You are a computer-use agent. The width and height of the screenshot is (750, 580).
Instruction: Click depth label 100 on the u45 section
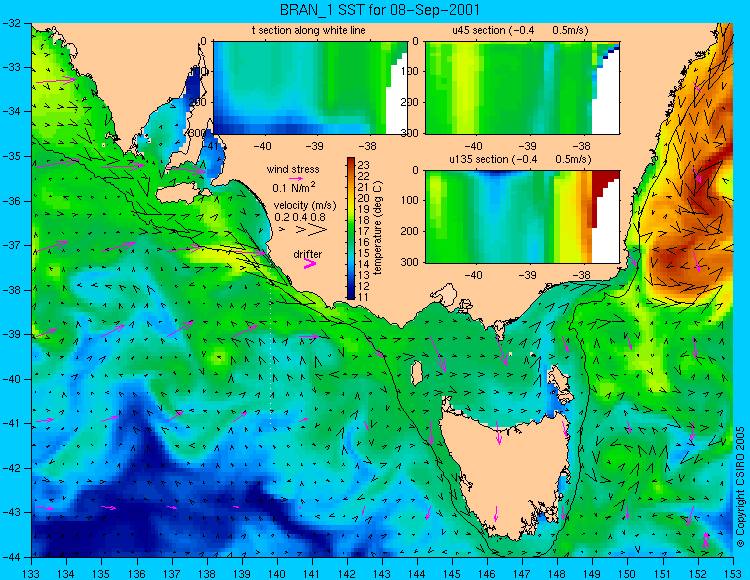(410, 72)
